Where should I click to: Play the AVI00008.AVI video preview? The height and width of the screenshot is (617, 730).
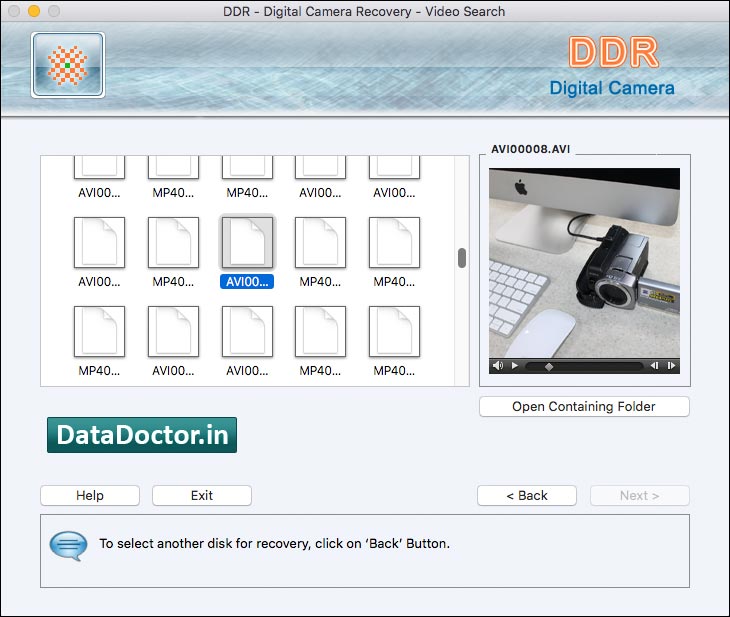tap(515, 366)
